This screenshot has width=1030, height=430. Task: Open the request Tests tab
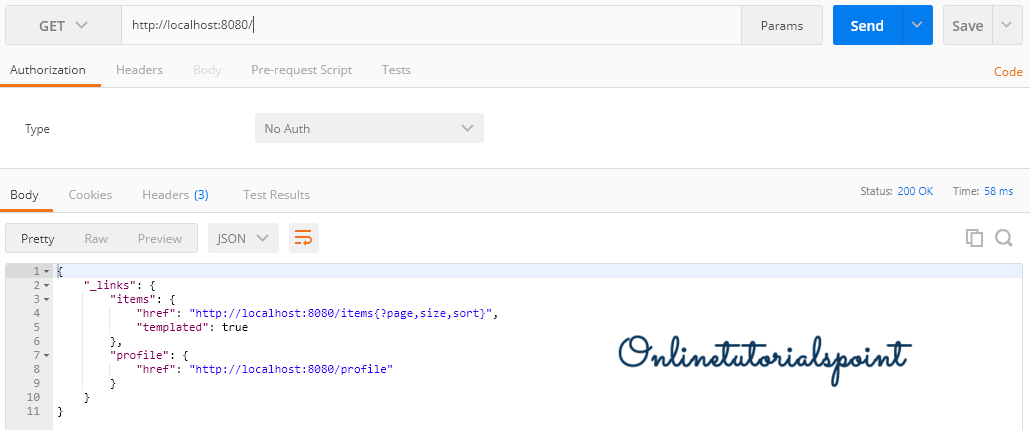(396, 70)
